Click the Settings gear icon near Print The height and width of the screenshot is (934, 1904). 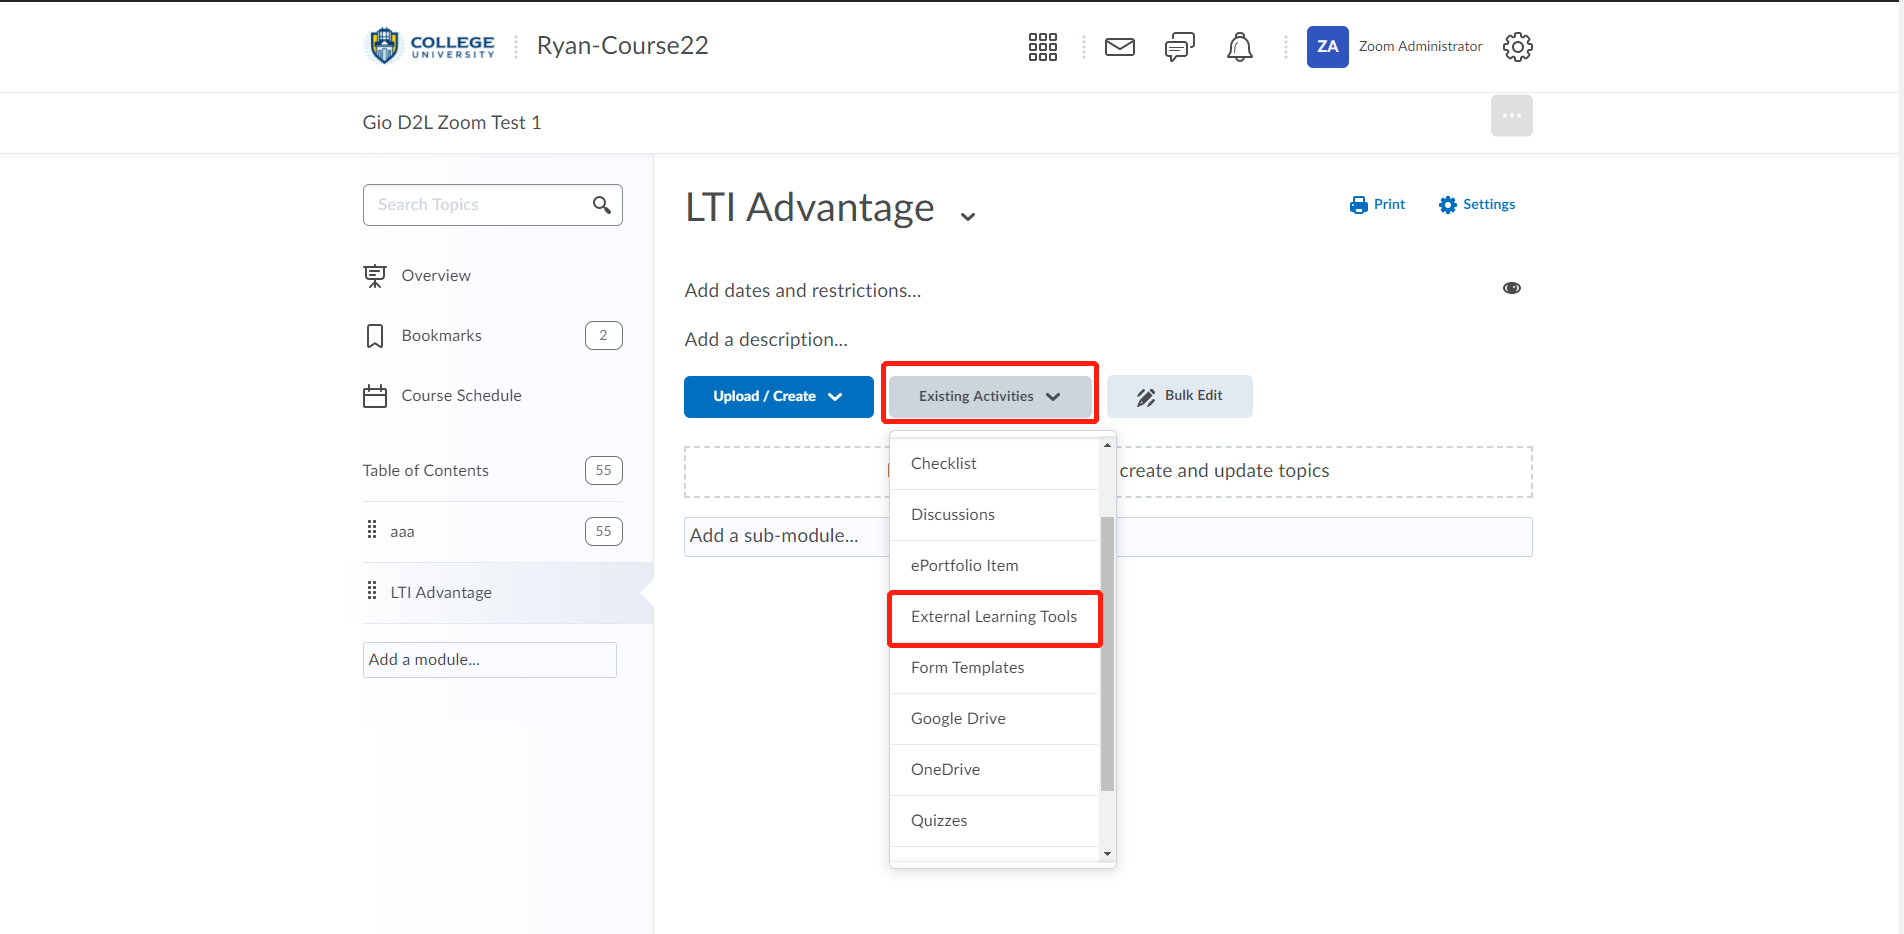click(1448, 205)
